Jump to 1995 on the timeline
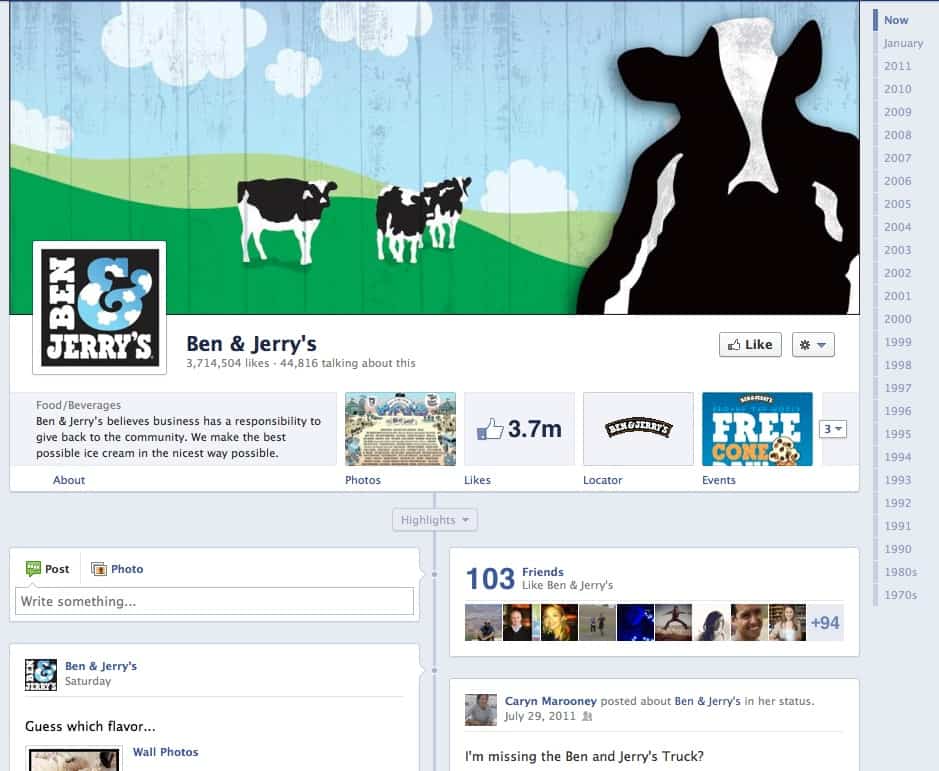The image size is (939, 771). [x=898, y=434]
